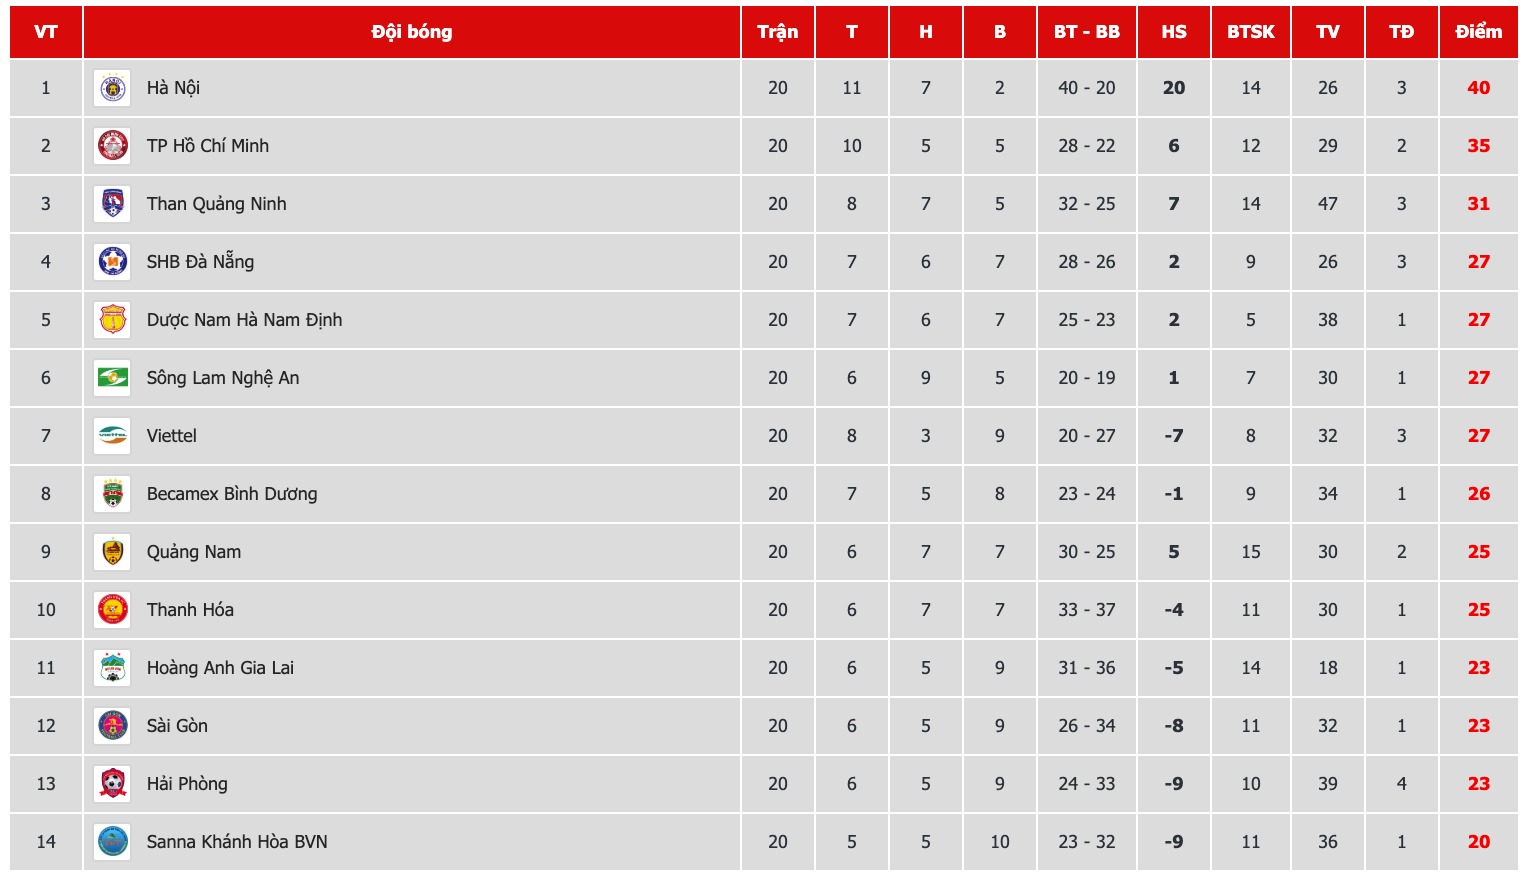The image size is (1526, 874).
Task: Click the Hoàng Anh Gia Lai logo
Action: tap(113, 668)
